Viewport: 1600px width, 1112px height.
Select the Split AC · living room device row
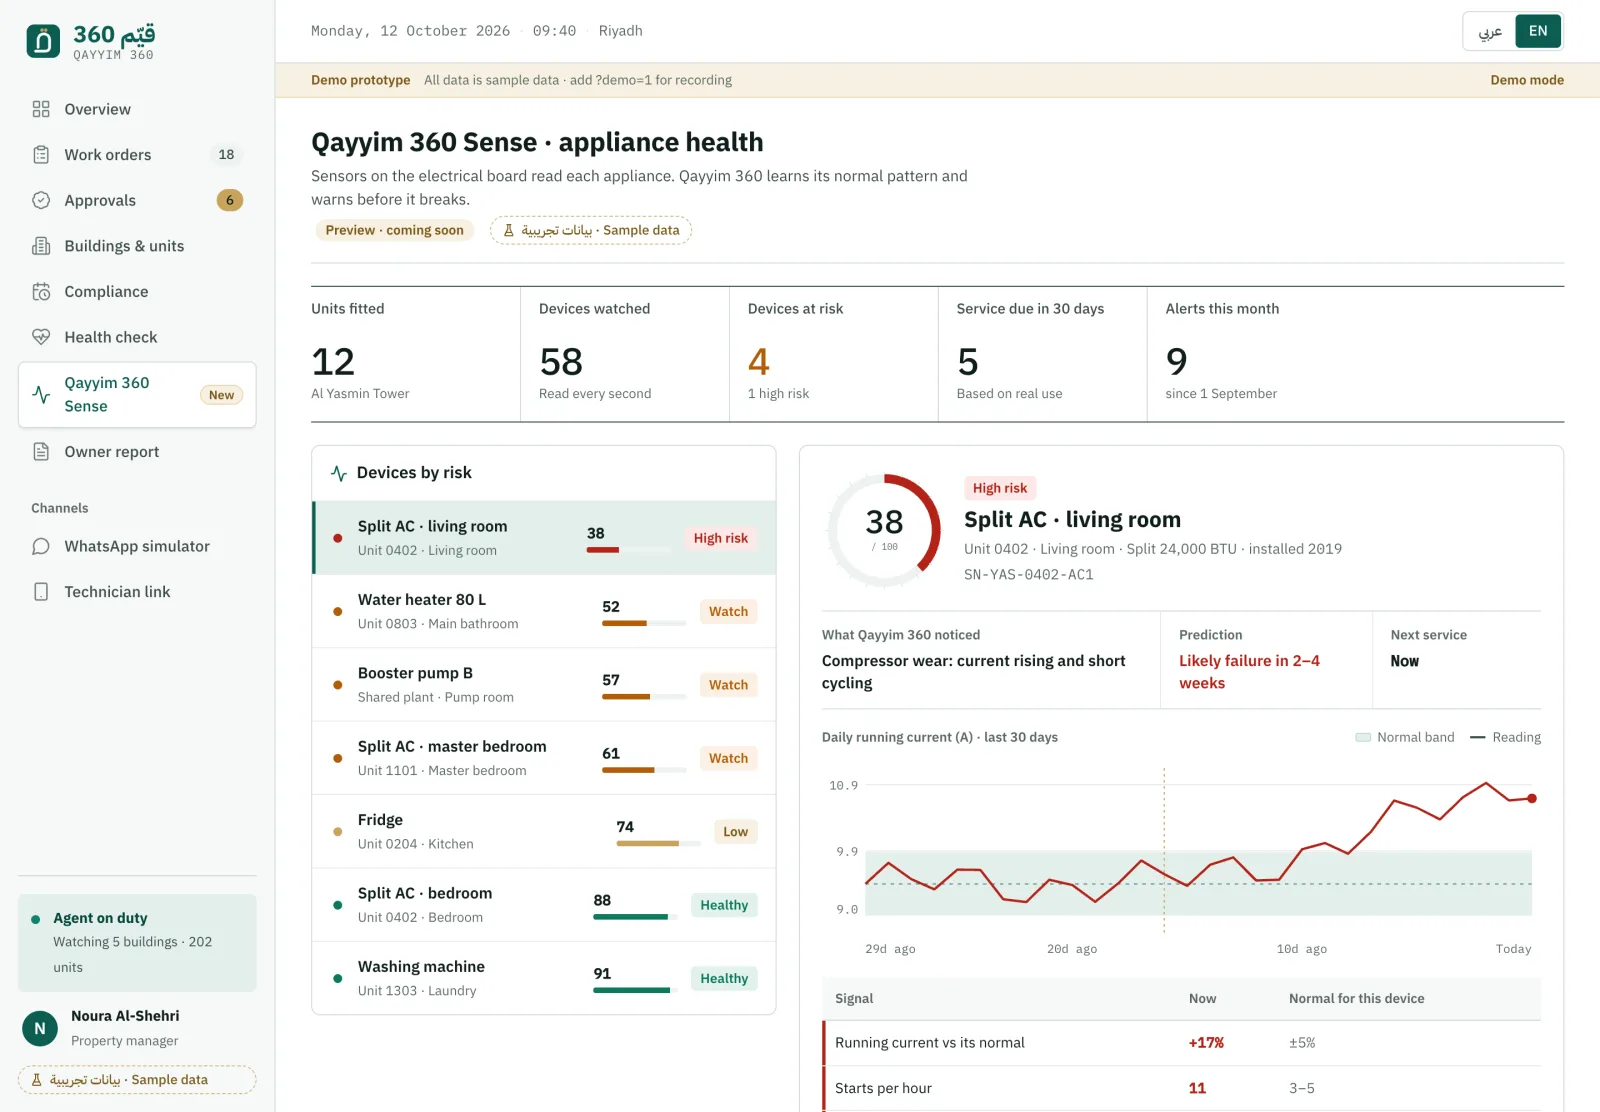click(544, 538)
